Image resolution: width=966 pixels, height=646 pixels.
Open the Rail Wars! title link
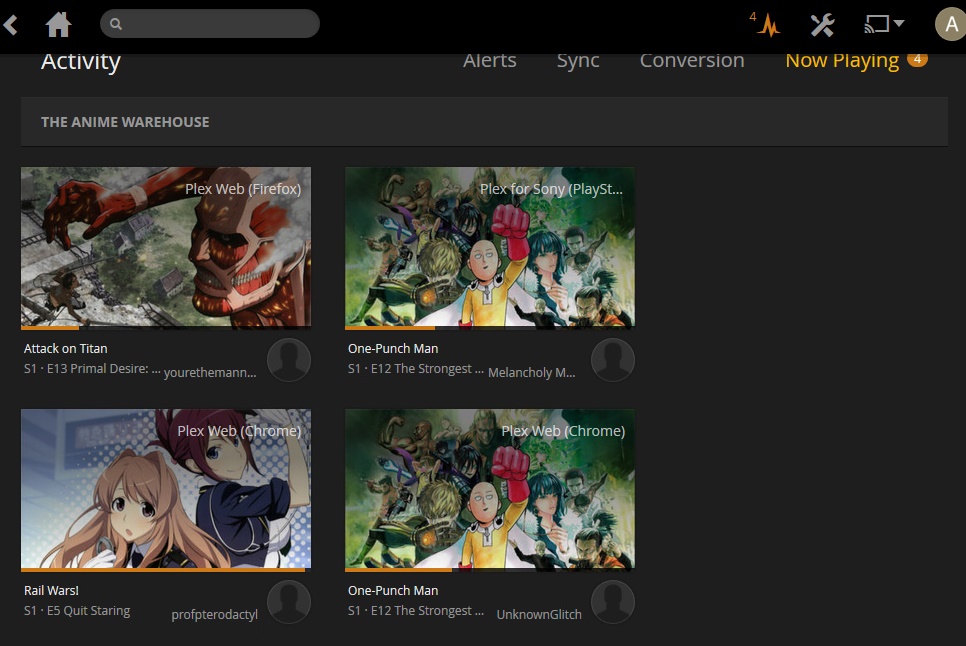[x=51, y=591]
